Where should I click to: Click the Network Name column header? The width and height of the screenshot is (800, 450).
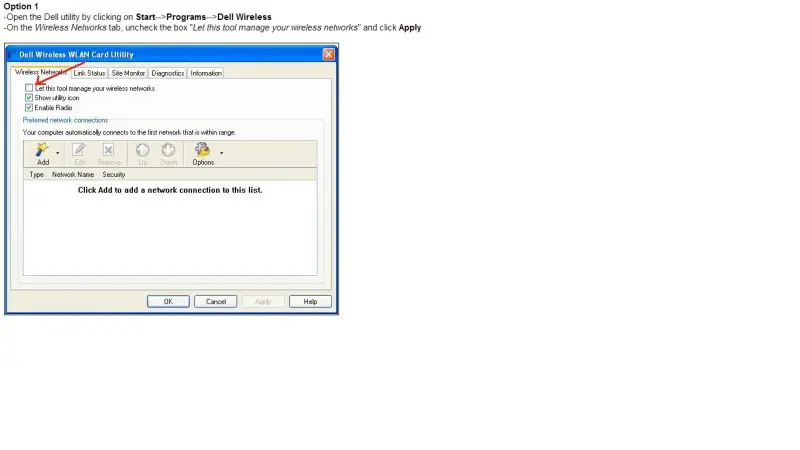coord(73,174)
